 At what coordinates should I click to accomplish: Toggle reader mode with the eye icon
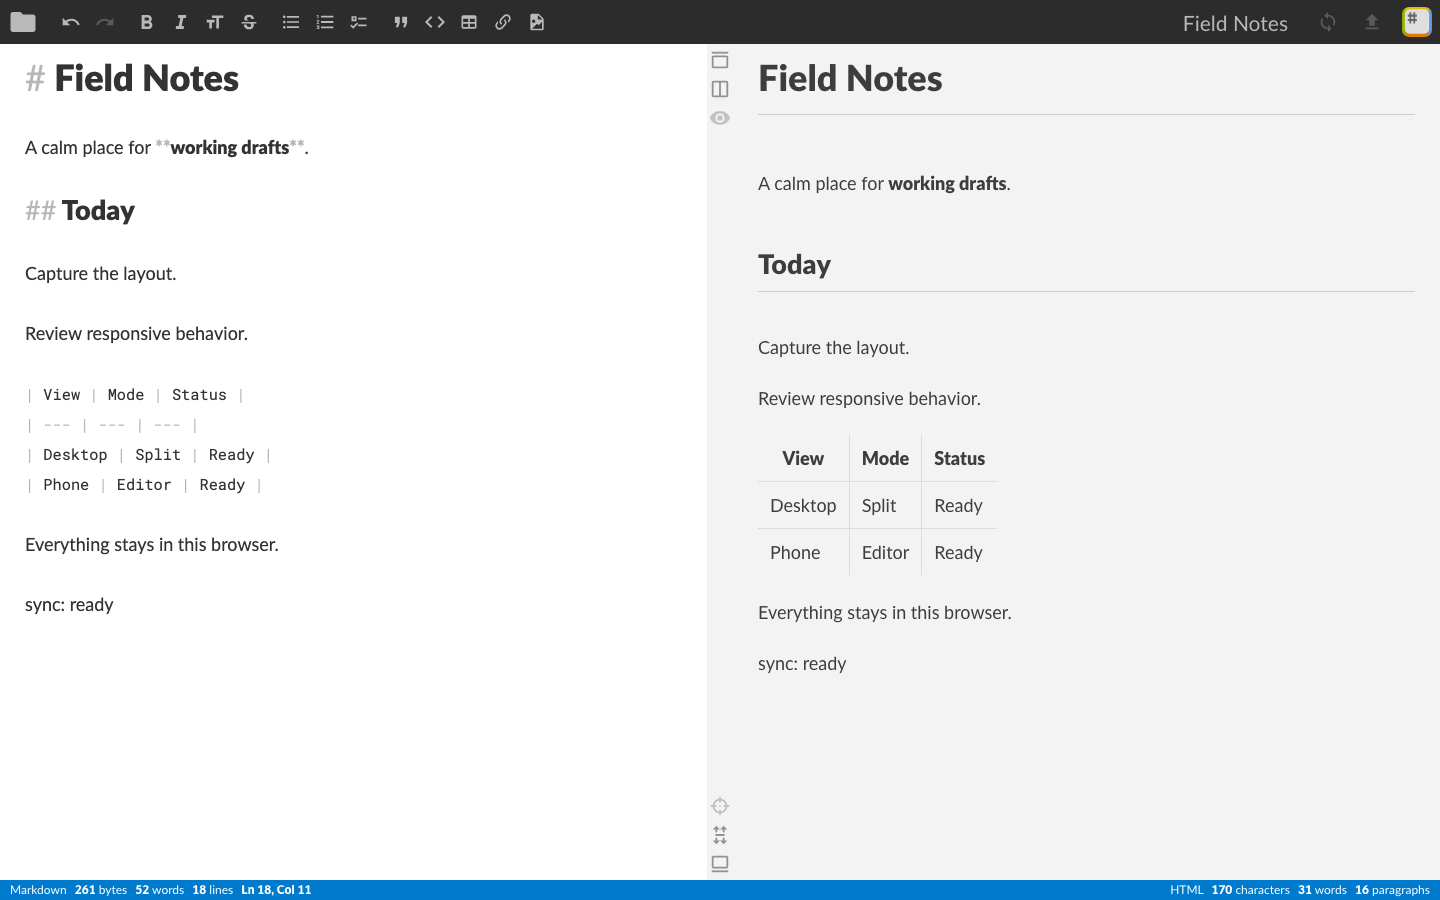pyautogui.click(x=720, y=118)
